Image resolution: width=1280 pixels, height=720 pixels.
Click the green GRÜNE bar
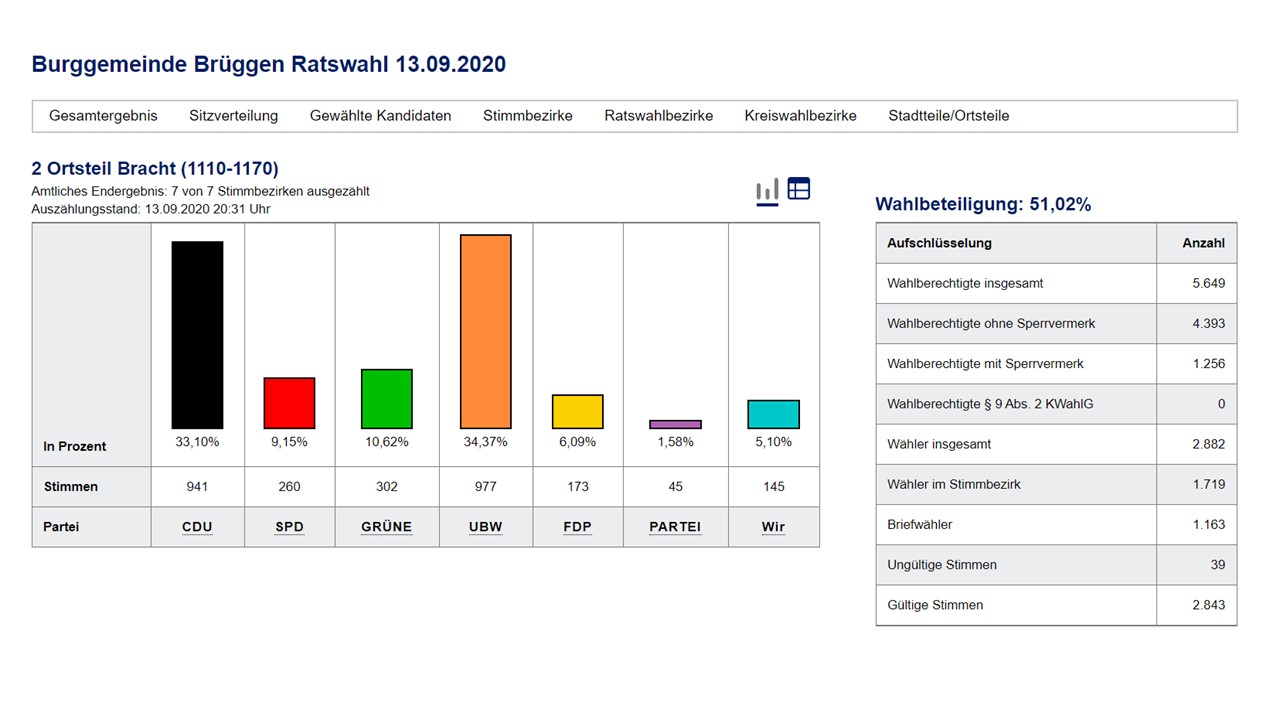coord(386,399)
